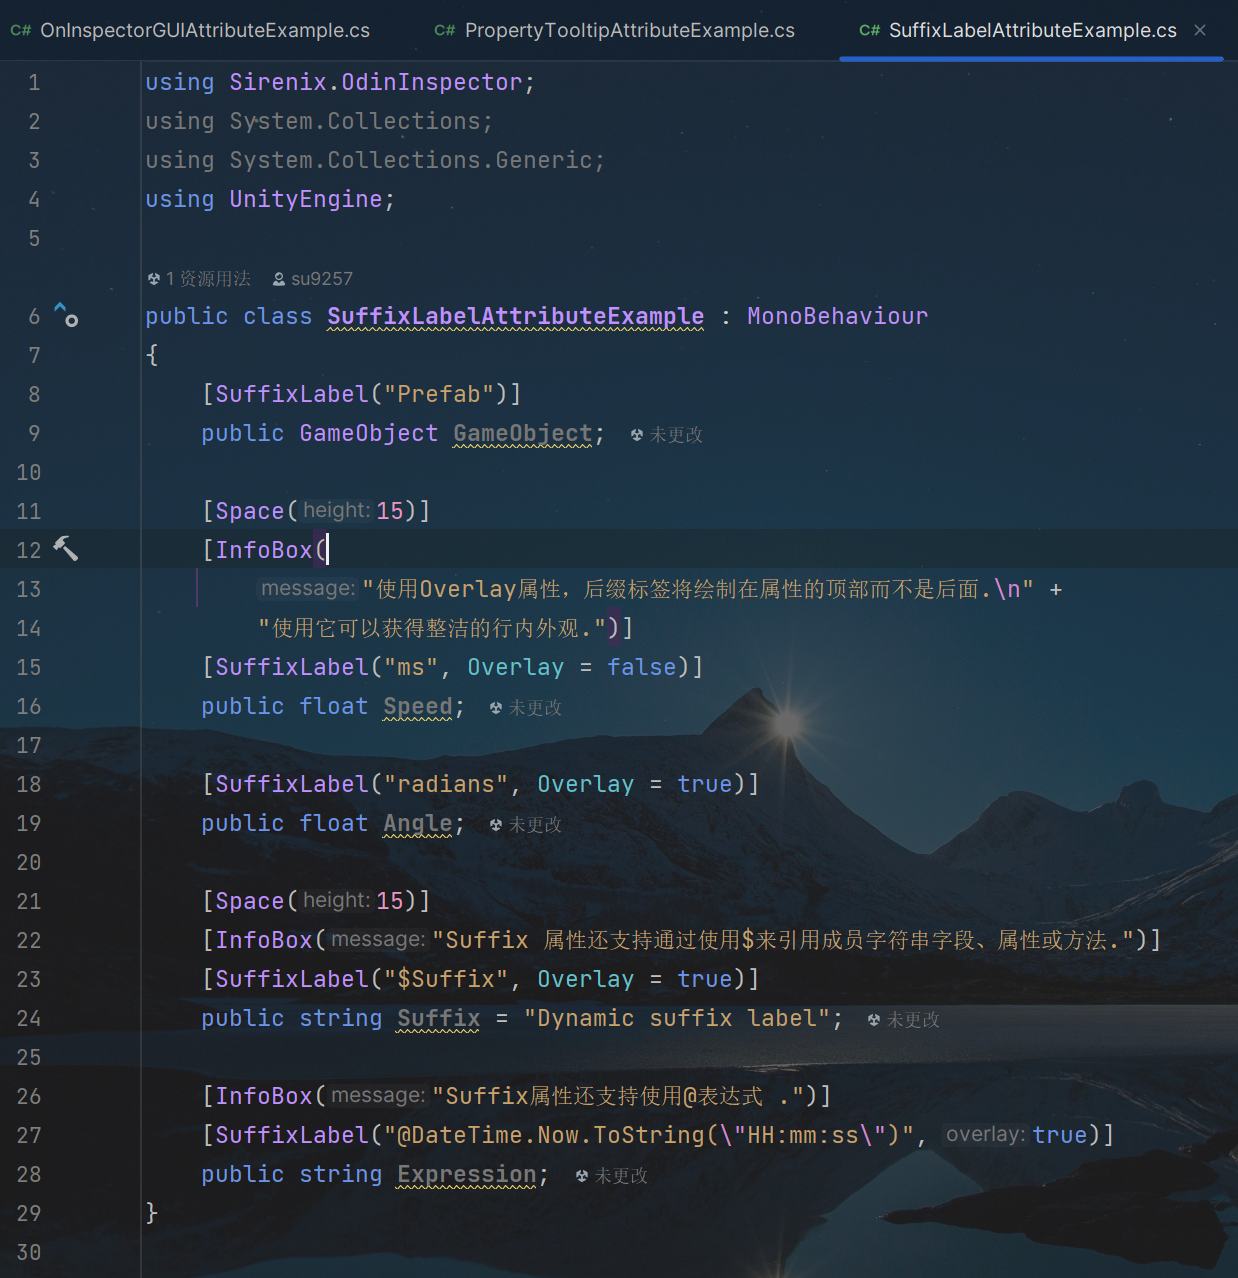Image resolution: width=1238 pixels, height=1278 pixels.
Task: Open the "1 资源用法" code lens
Action: (207, 279)
